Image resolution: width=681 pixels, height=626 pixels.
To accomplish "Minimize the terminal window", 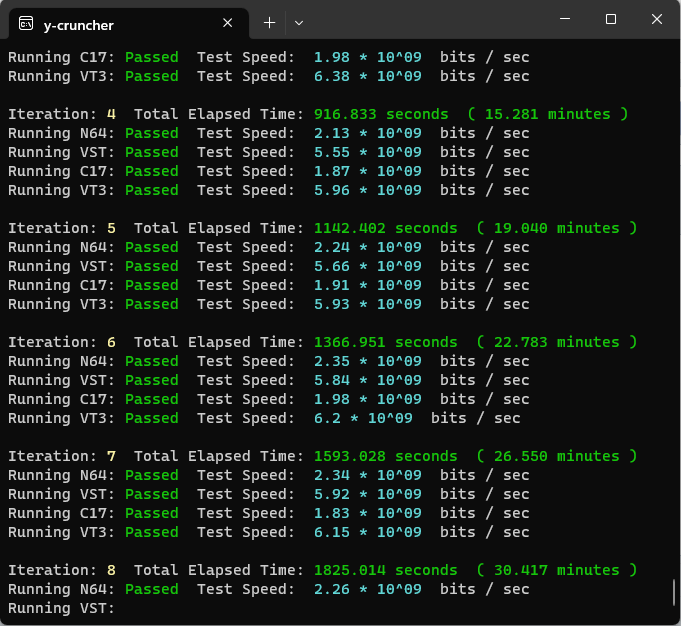I will click(x=564, y=20).
